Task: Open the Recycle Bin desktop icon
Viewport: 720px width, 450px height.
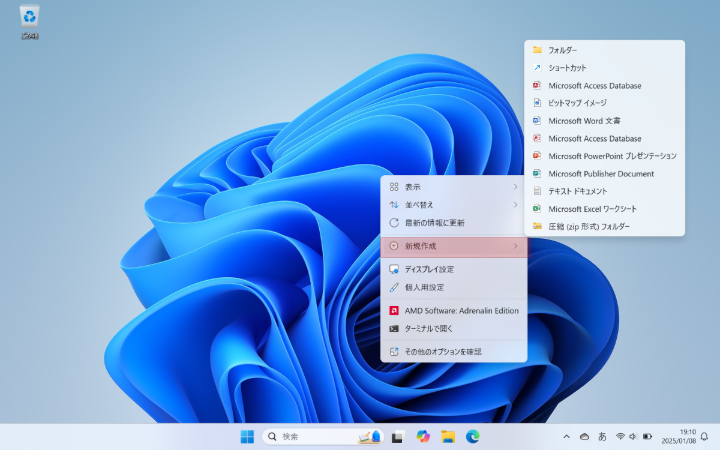Action: coord(30,20)
